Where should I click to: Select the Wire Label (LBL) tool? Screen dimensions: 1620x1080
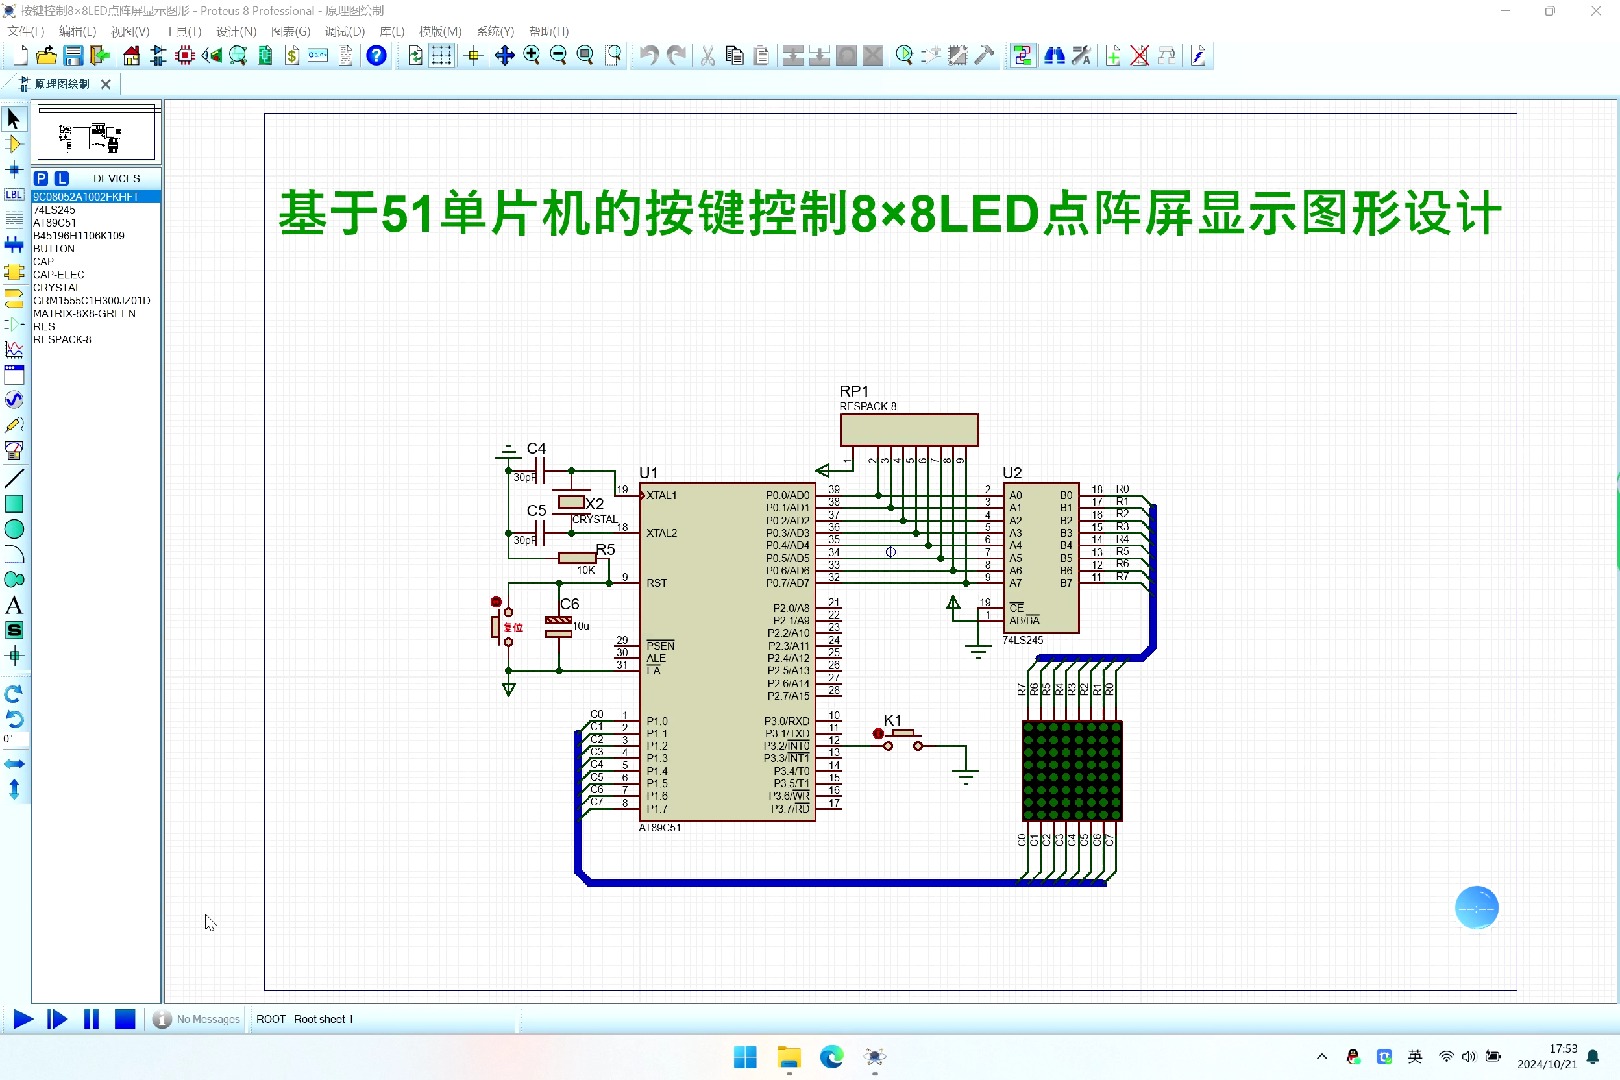tap(14, 195)
